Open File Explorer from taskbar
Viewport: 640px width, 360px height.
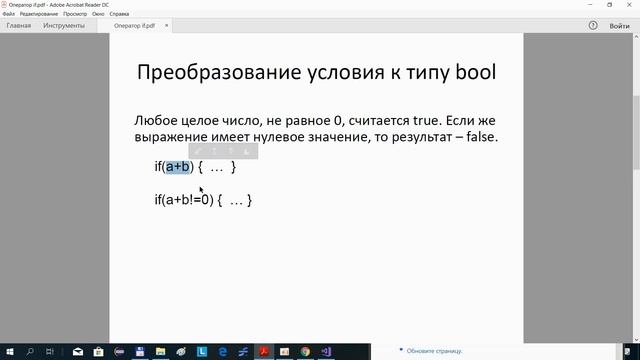(160, 351)
